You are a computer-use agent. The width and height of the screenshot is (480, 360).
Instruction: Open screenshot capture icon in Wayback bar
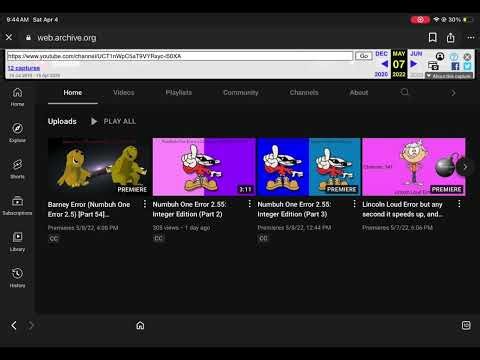tap(433, 66)
